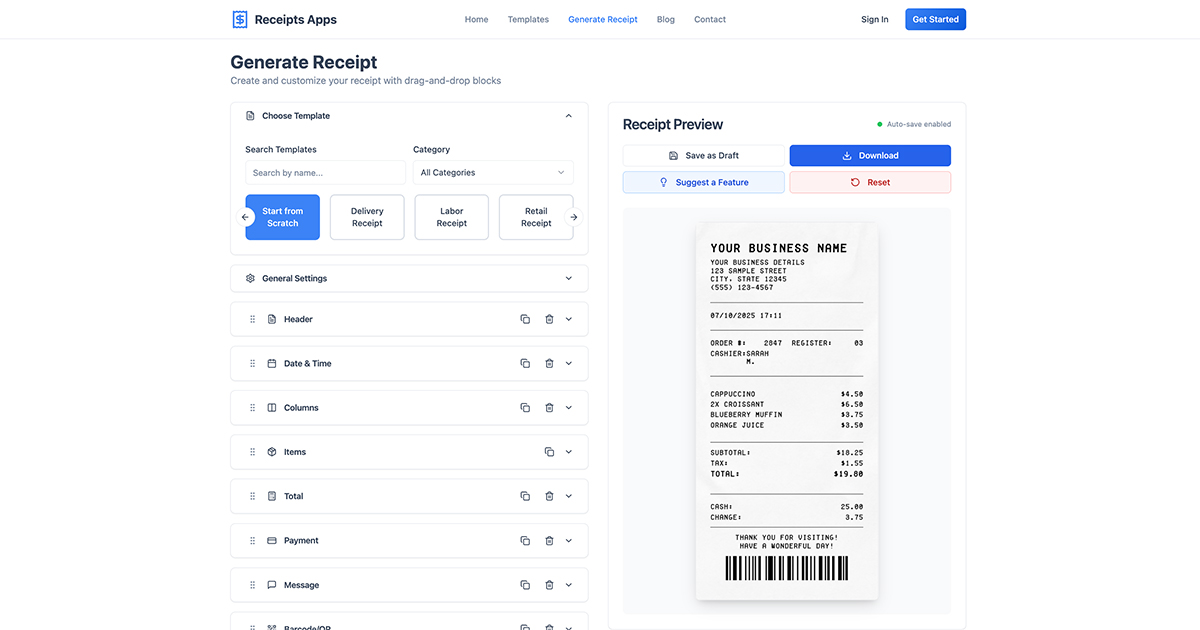Delete the Date & Time block

(549, 363)
